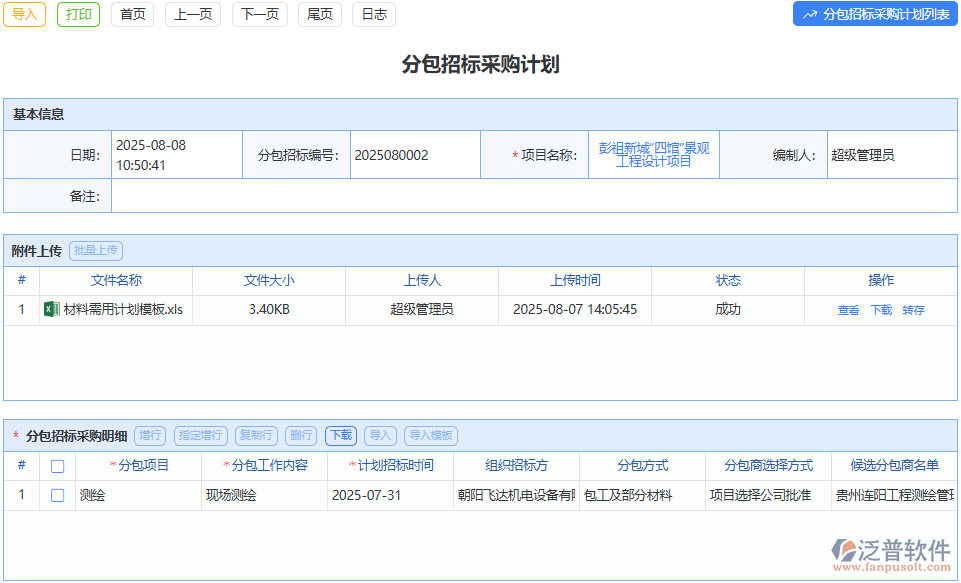Click the 下一页 next page button
Screen dimensions: 961x583
[259, 15]
